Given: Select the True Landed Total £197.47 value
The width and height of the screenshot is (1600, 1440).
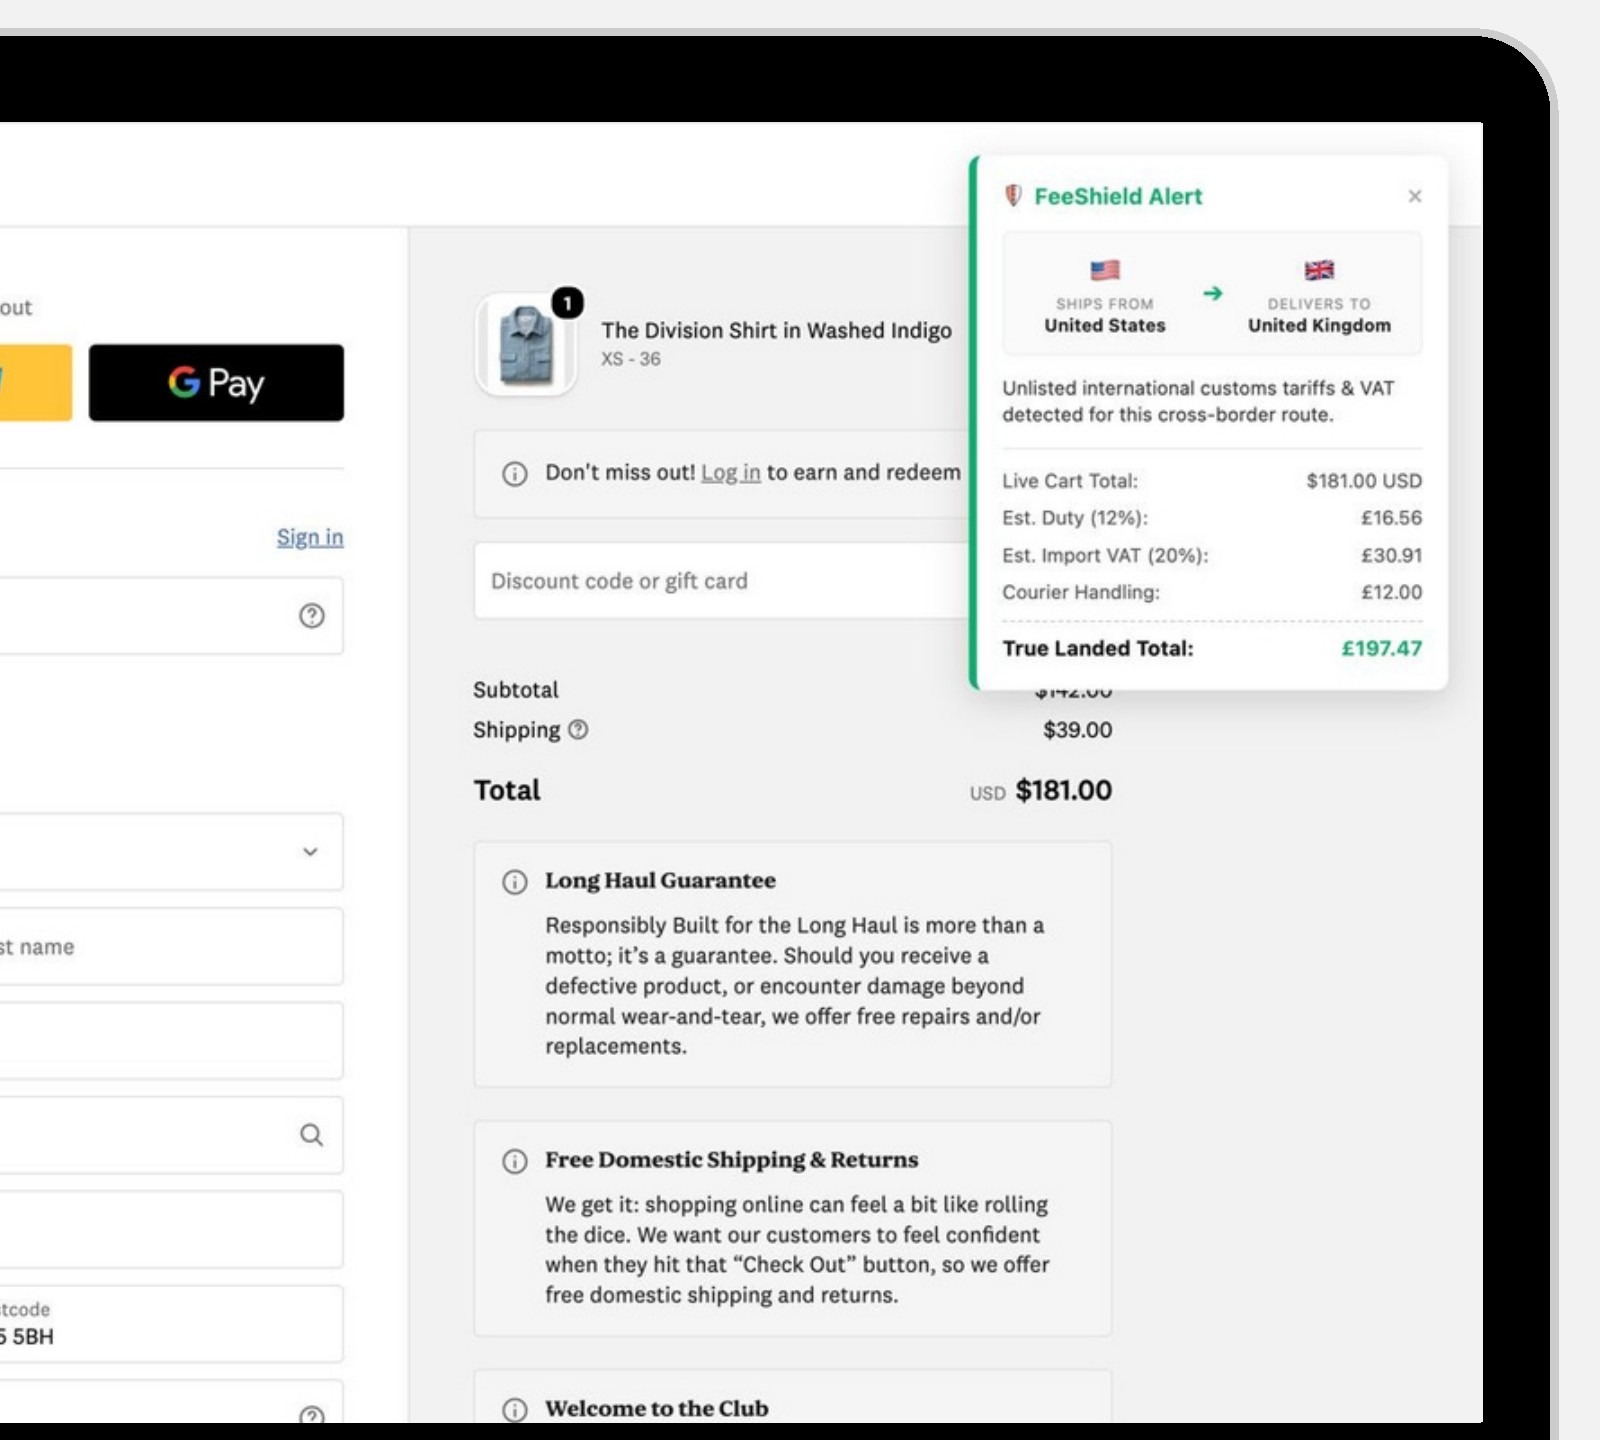Looking at the screenshot, I should [x=1381, y=648].
